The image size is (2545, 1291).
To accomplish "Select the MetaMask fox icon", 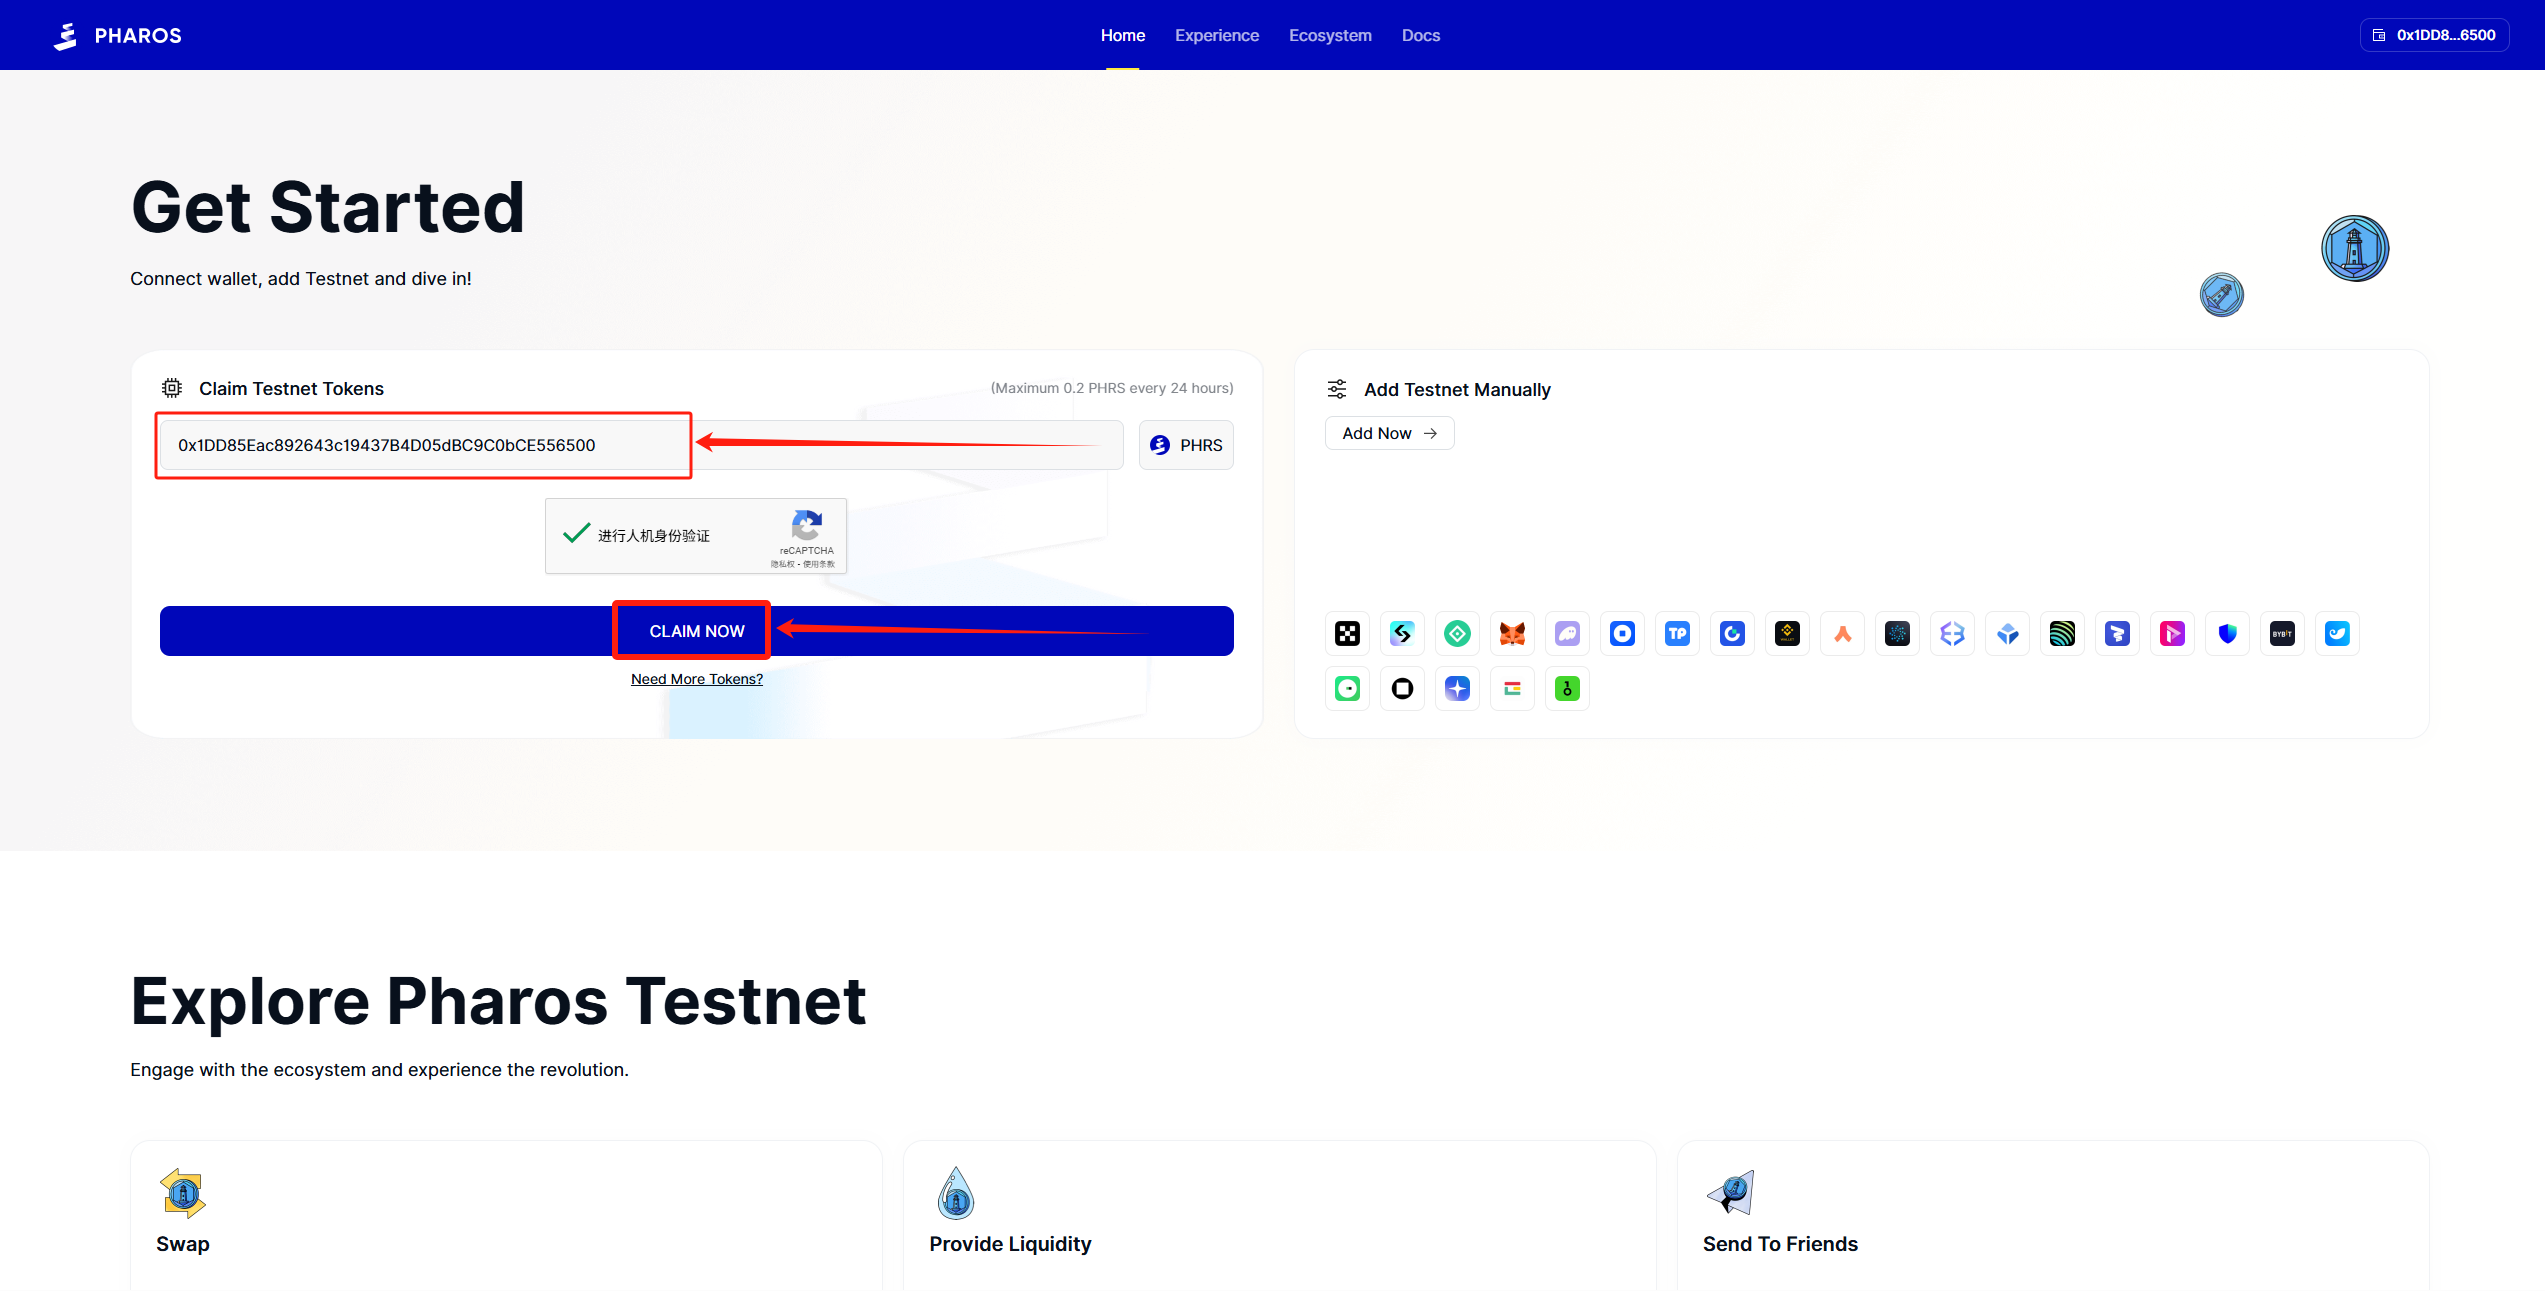I will (1512, 633).
